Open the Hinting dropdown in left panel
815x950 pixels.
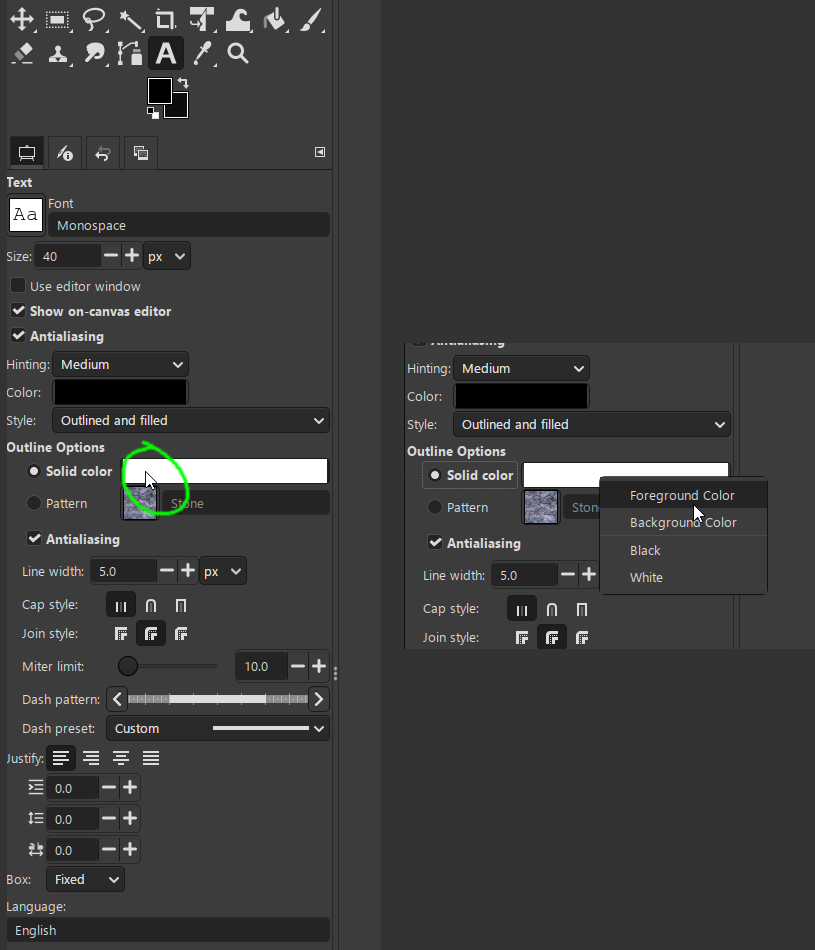point(121,365)
